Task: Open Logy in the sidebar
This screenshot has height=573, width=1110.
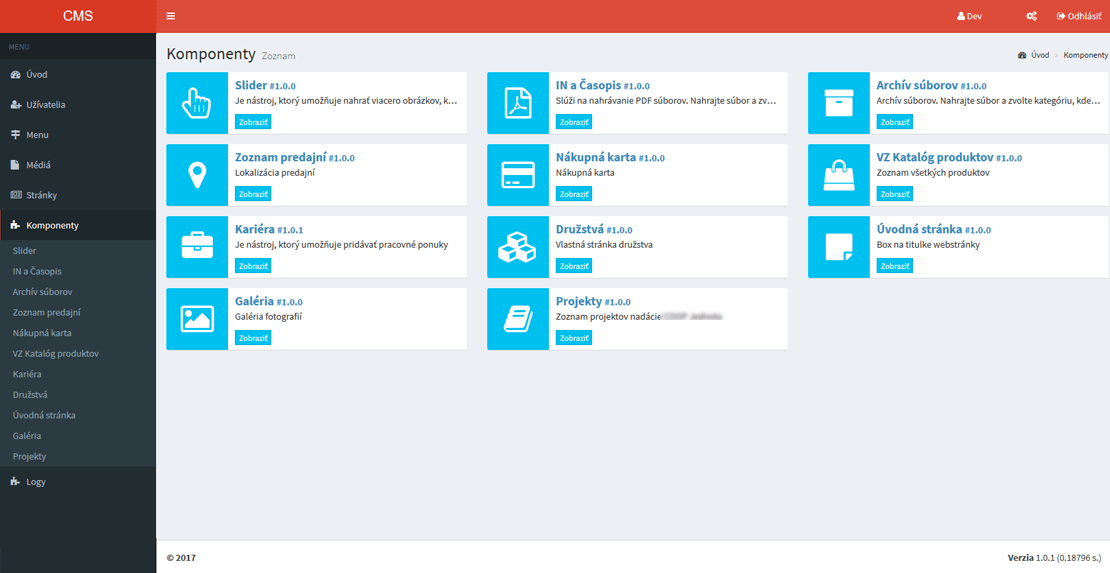Action: (78, 482)
